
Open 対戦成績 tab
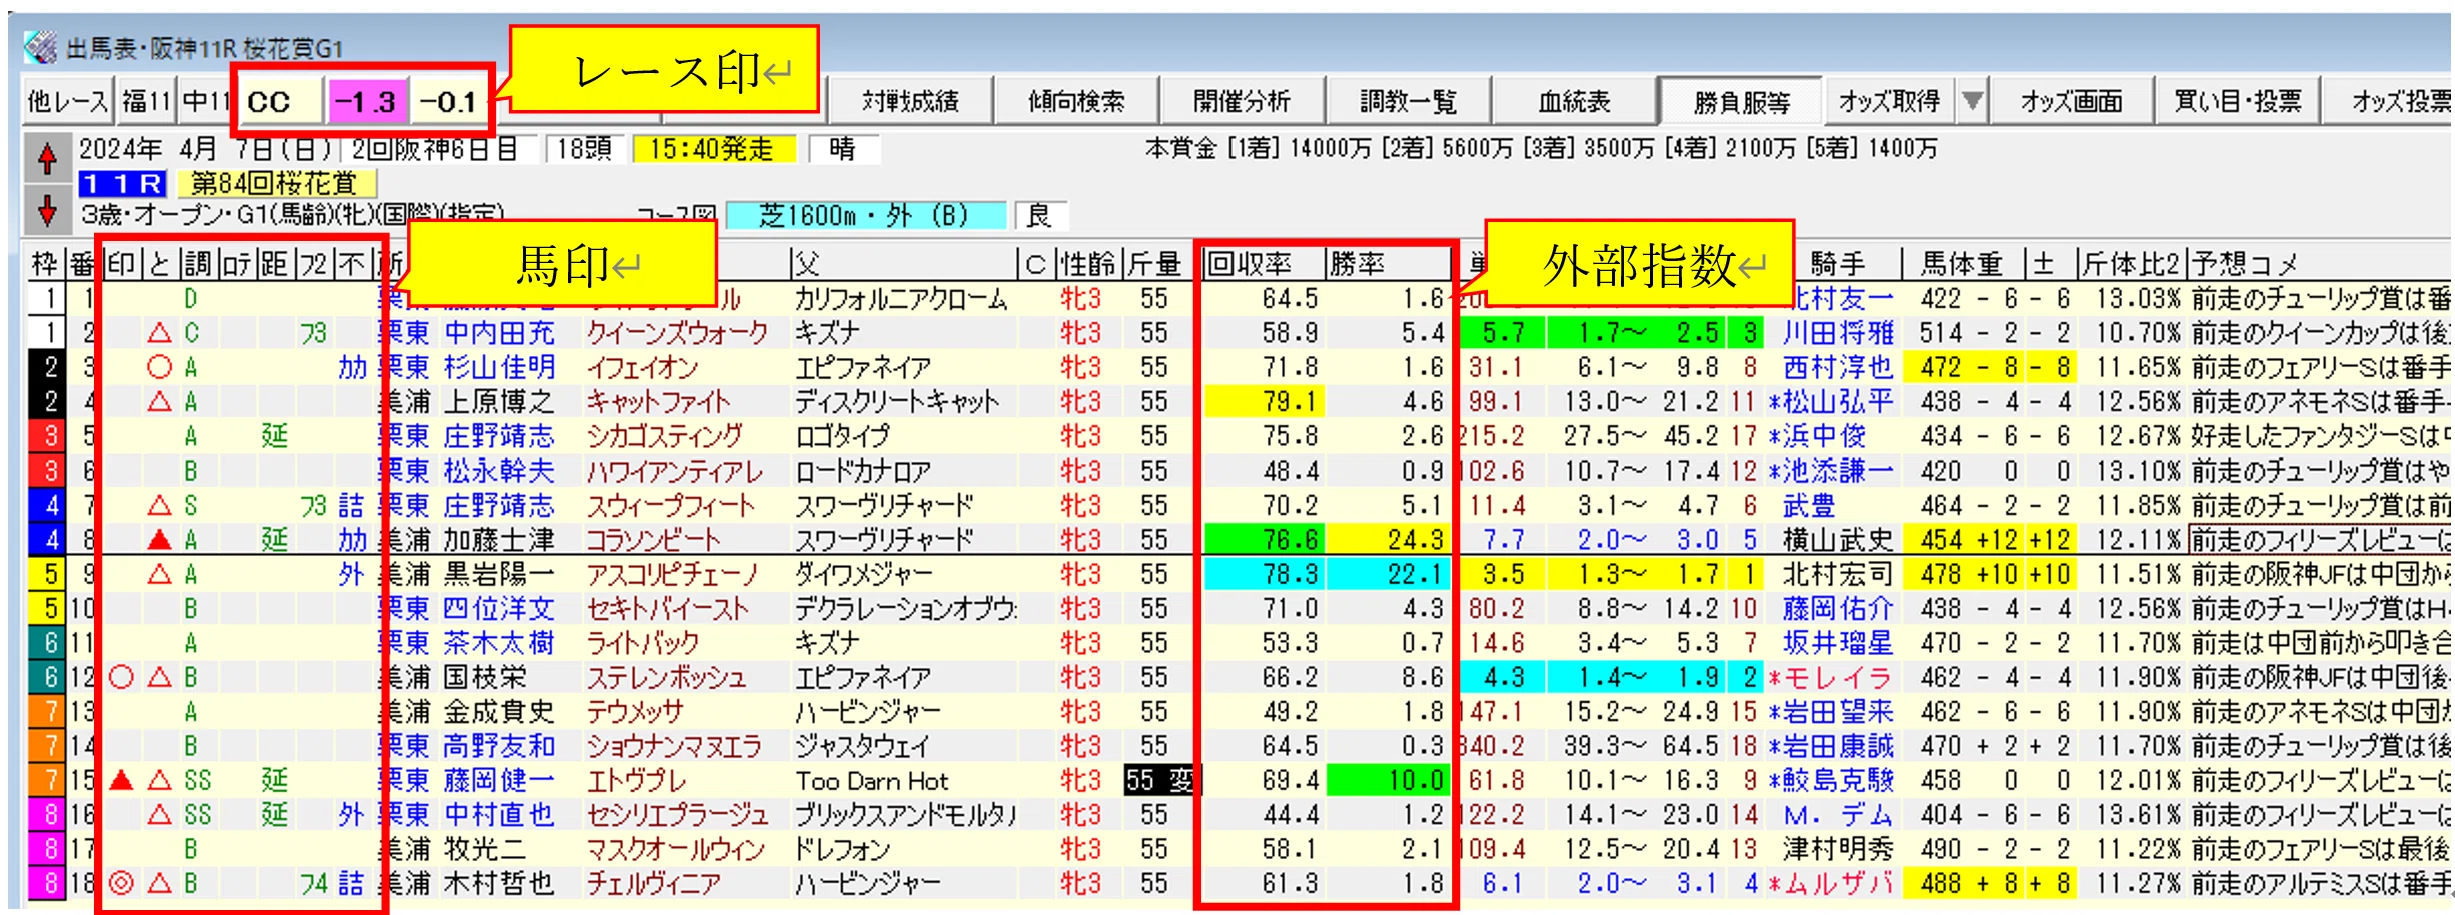[910, 101]
